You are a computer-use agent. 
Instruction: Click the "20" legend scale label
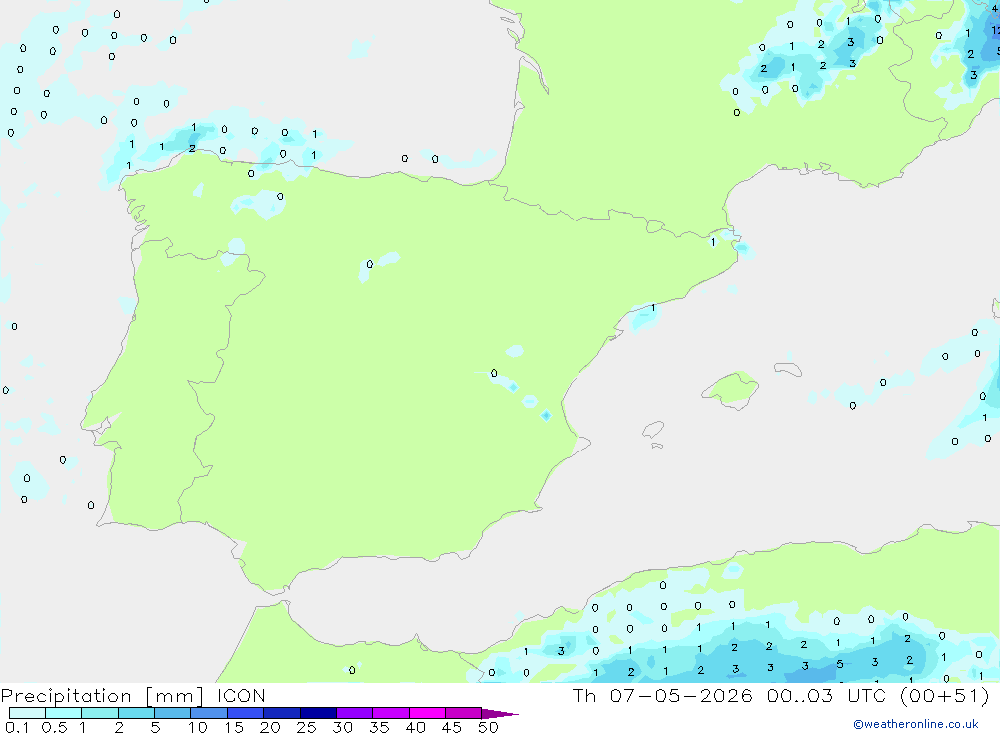pyautogui.click(x=270, y=727)
